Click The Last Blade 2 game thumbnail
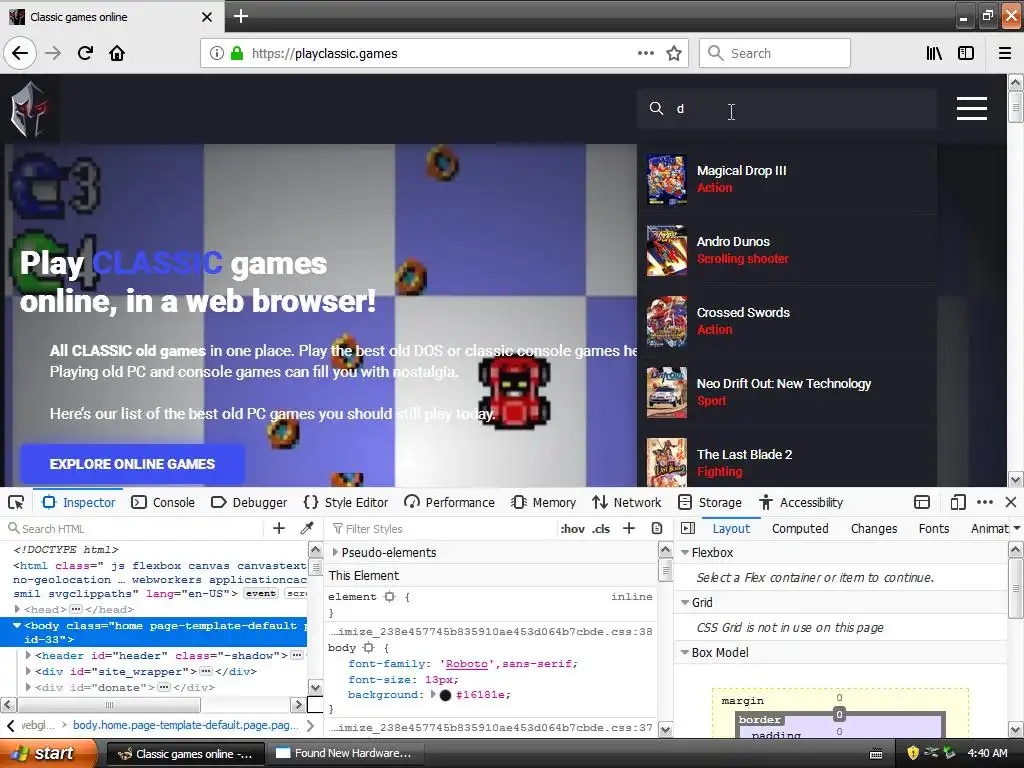Image resolution: width=1024 pixels, height=768 pixels. (667, 462)
